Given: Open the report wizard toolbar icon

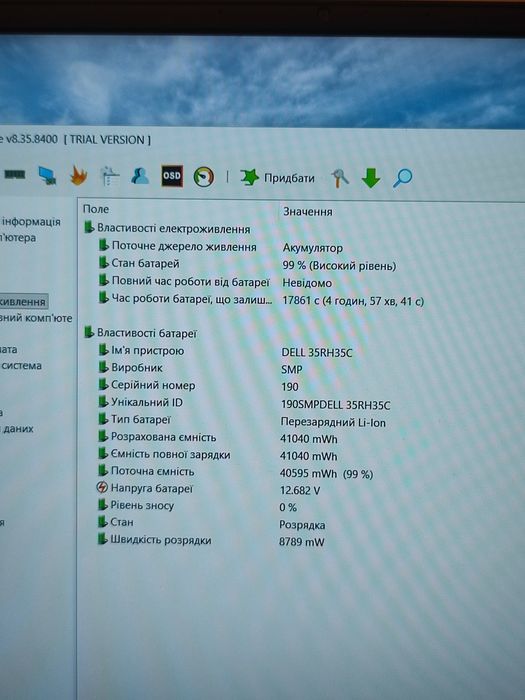Looking at the screenshot, I should (x=109, y=176).
